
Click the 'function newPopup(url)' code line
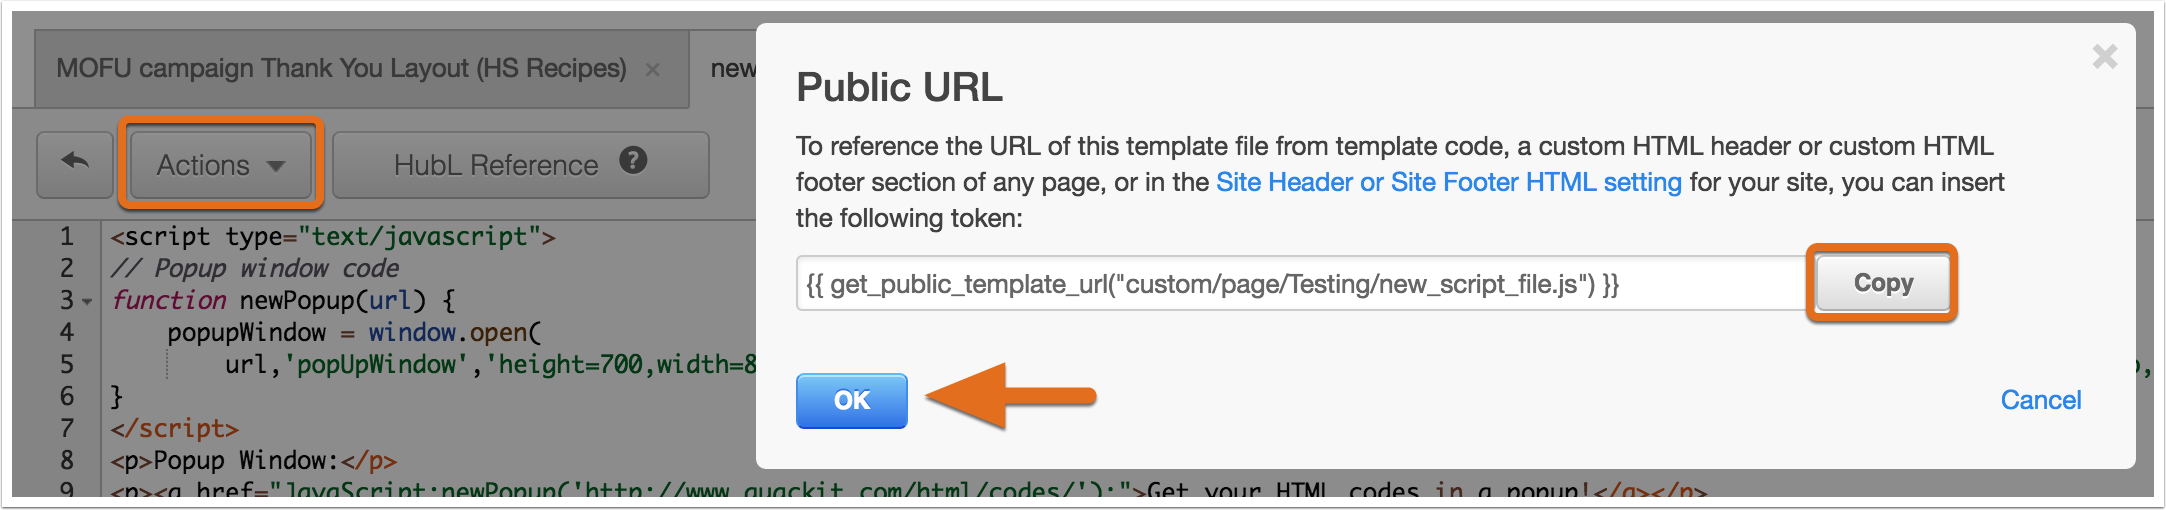(283, 301)
